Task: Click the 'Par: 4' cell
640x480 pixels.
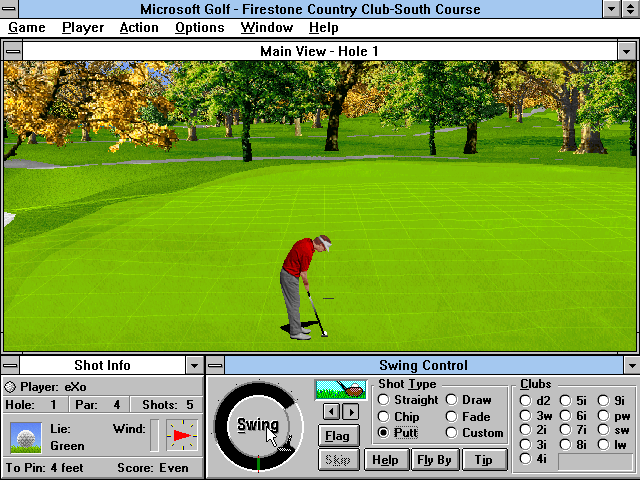Action: pyautogui.click(x=97, y=404)
